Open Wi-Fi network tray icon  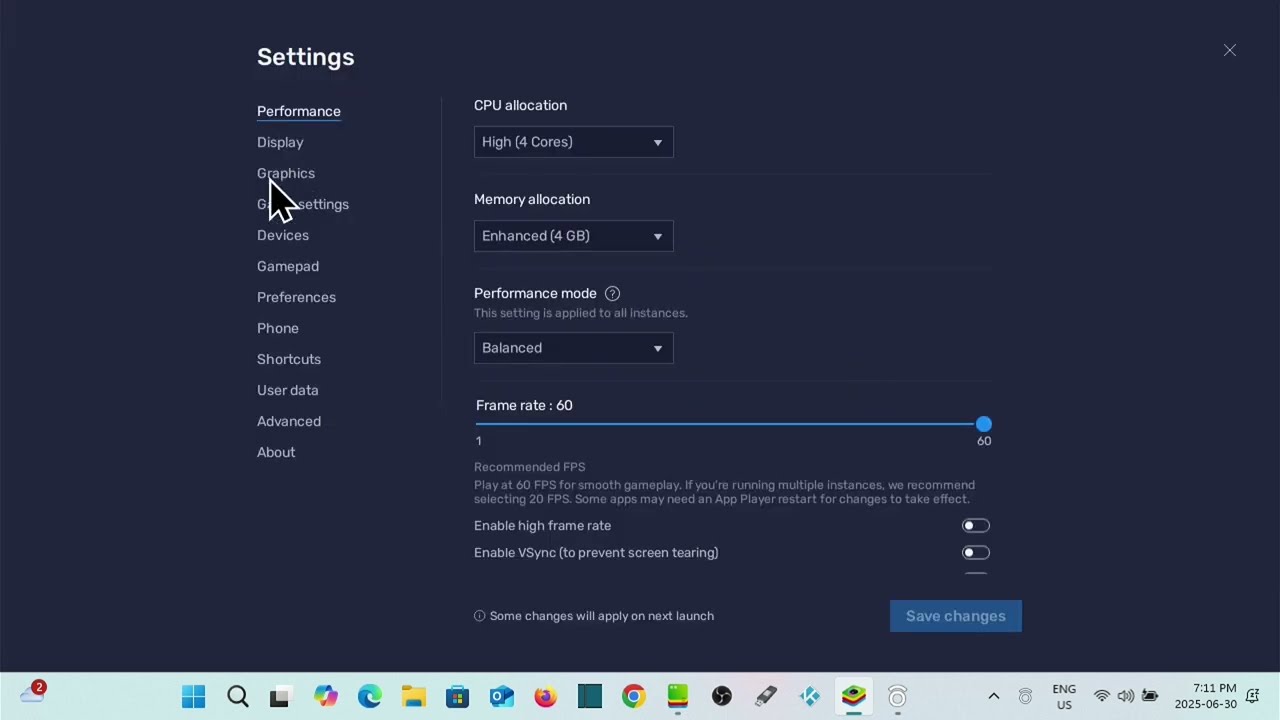coord(1102,696)
